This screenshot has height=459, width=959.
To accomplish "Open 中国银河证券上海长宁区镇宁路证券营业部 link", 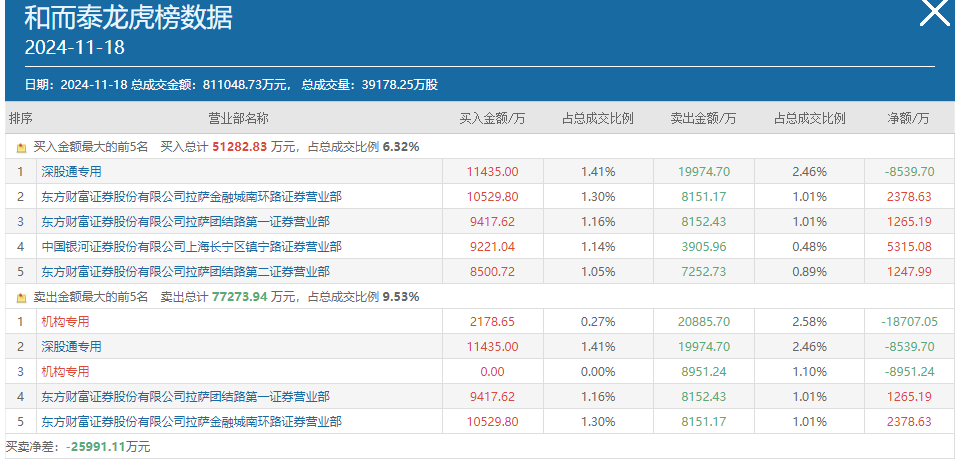I will coord(191,247).
